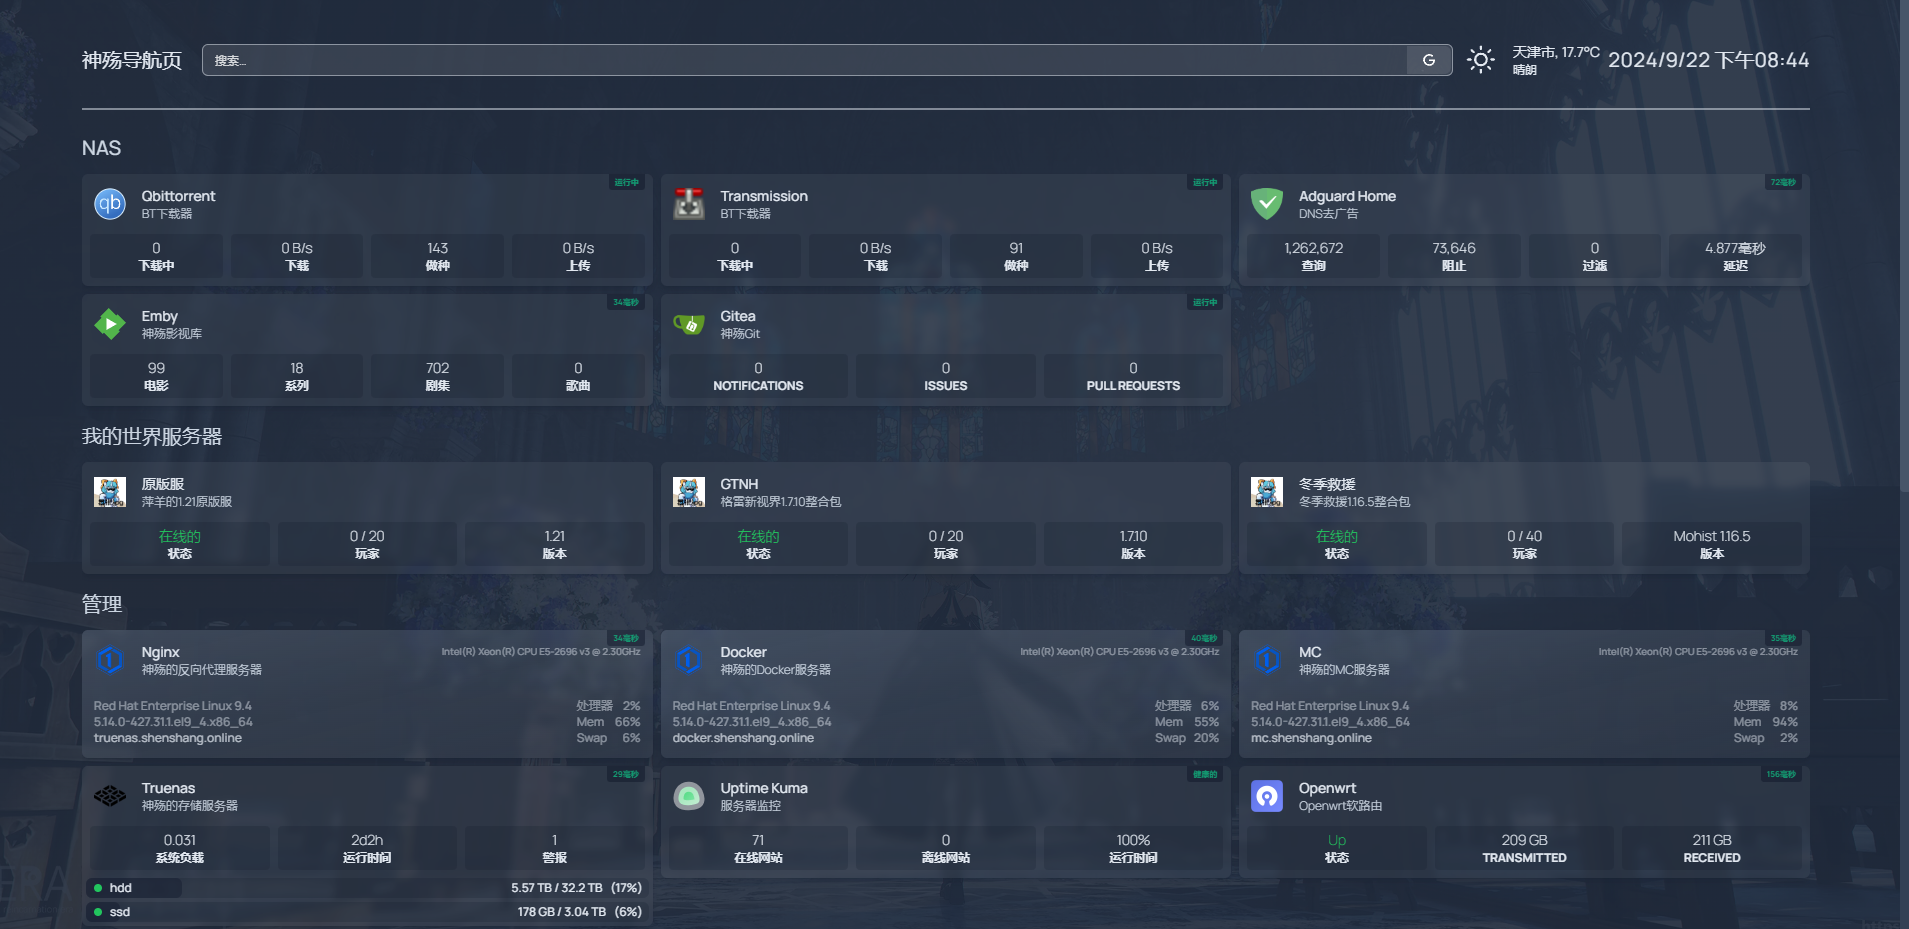
Task: Click the Truenas 系统负载 0.031 block
Action: tap(180, 848)
